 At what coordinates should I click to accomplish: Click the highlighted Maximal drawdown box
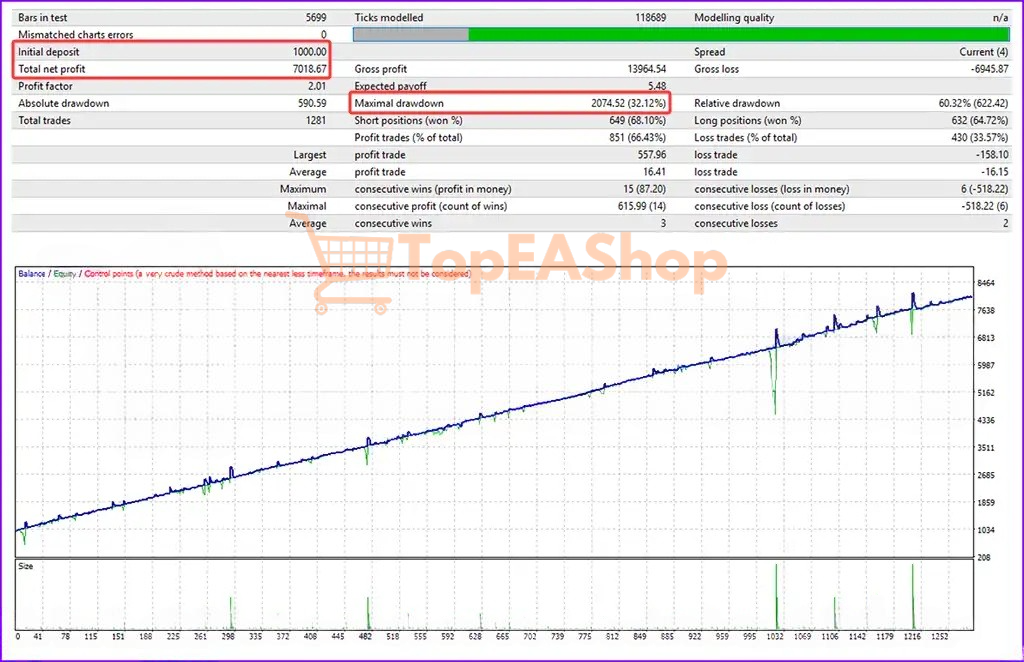(509, 103)
